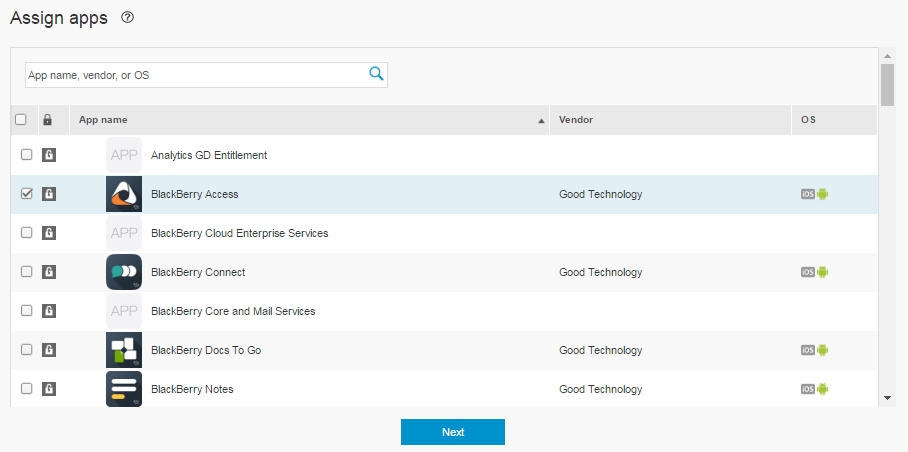Click the Analytics GD Entitlement lock icon
This screenshot has height=452, width=908.
[48, 155]
